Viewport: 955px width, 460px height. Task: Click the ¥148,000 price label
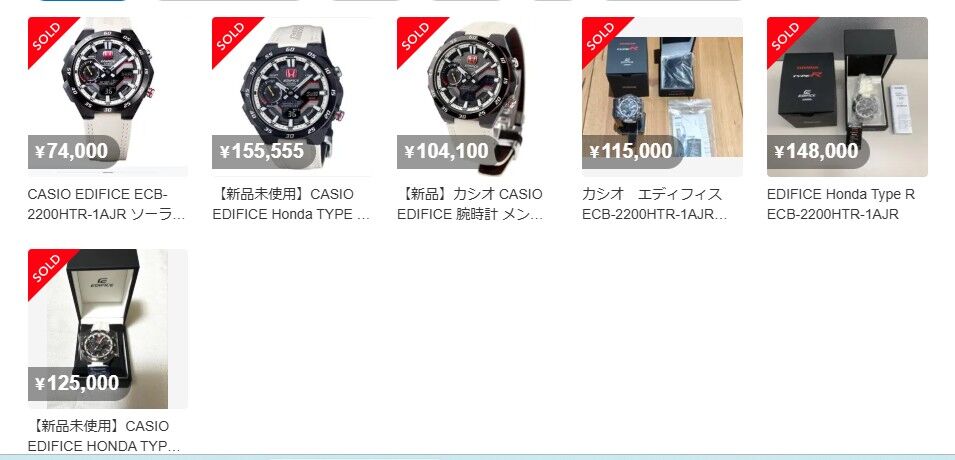(817, 151)
